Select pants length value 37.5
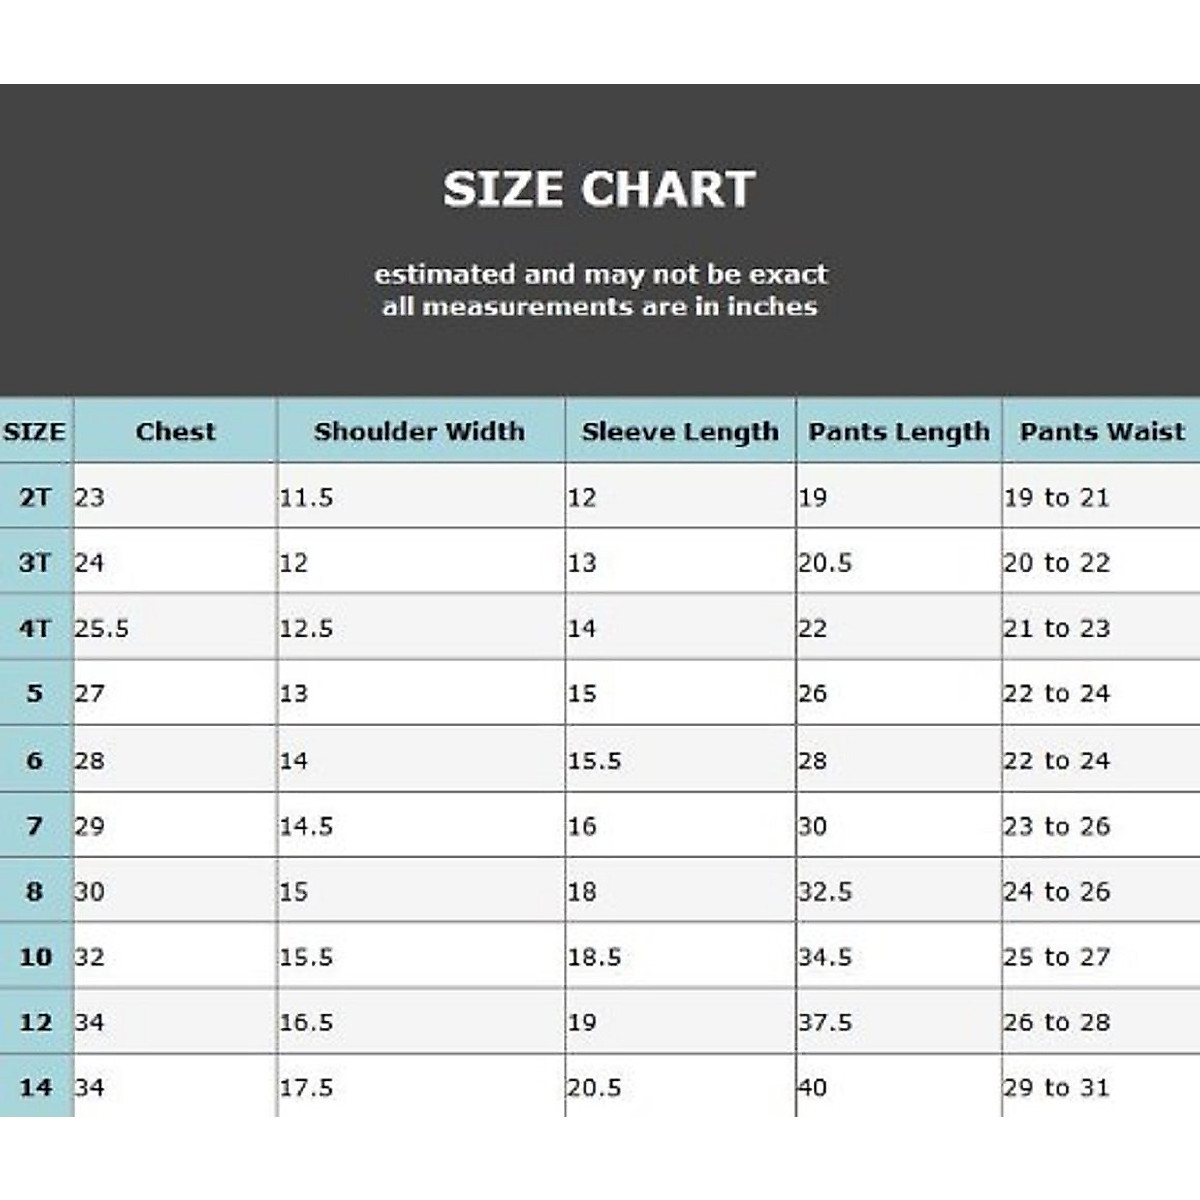1200x1200 pixels. (x=825, y=1022)
